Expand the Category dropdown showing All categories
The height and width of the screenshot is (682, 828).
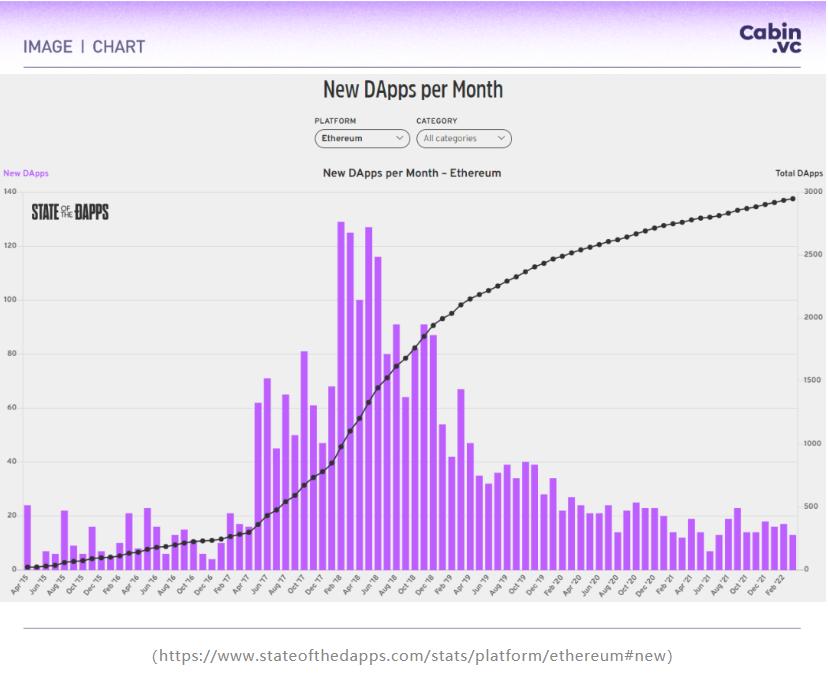[x=463, y=139]
